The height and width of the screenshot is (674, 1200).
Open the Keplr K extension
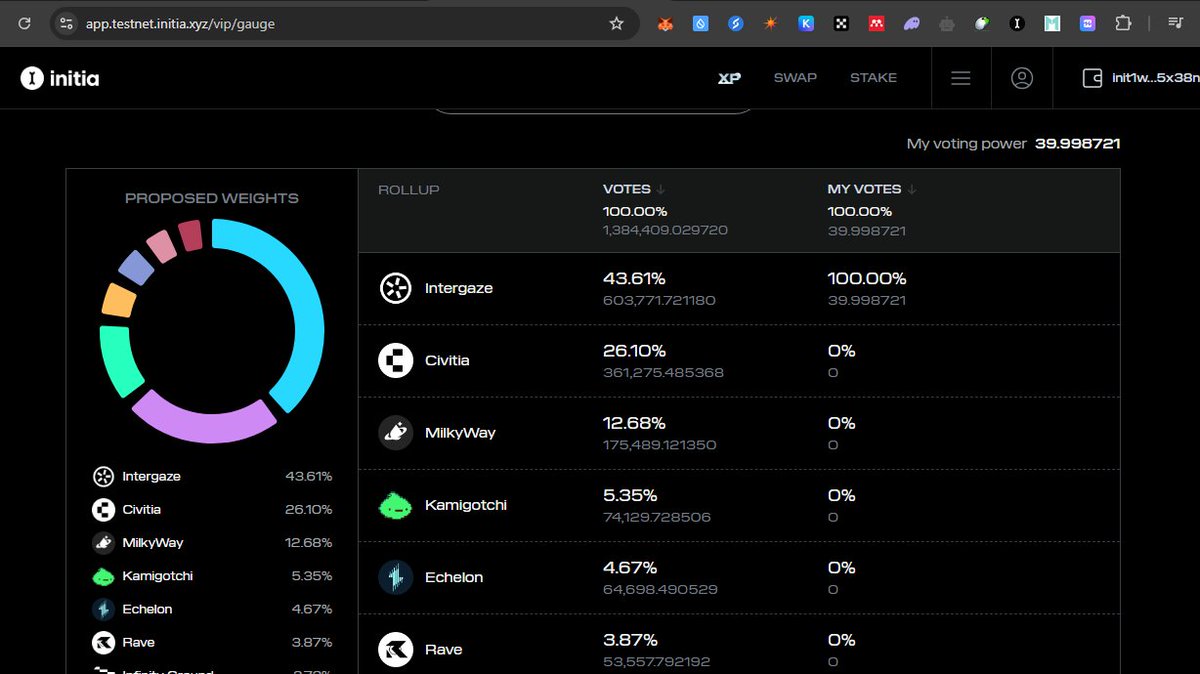pyautogui.click(x=806, y=23)
